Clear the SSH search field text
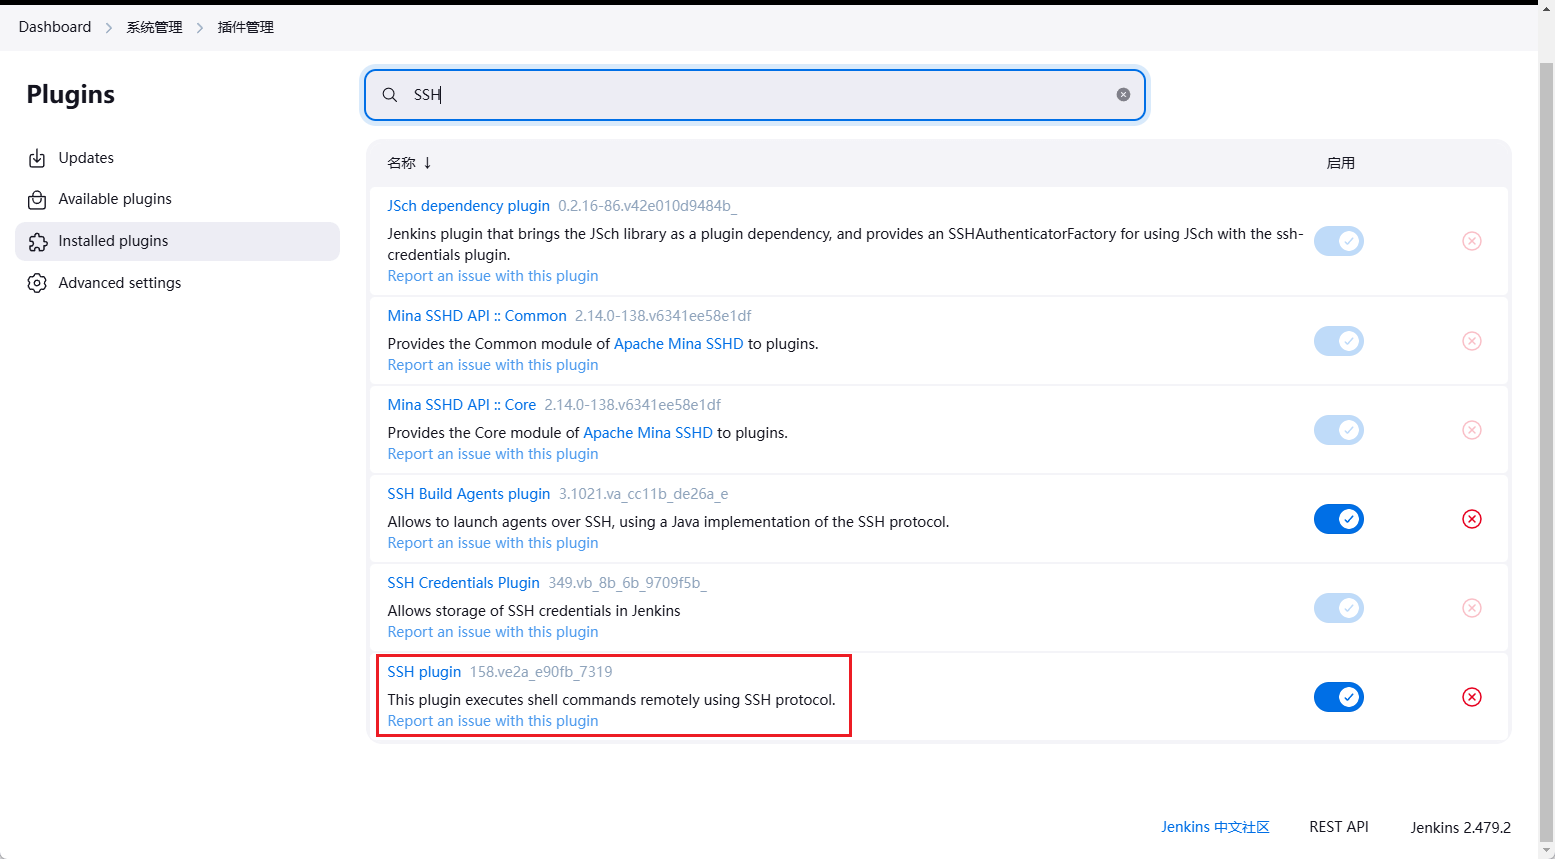This screenshot has height=859, width=1555. click(x=1123, y=94)
